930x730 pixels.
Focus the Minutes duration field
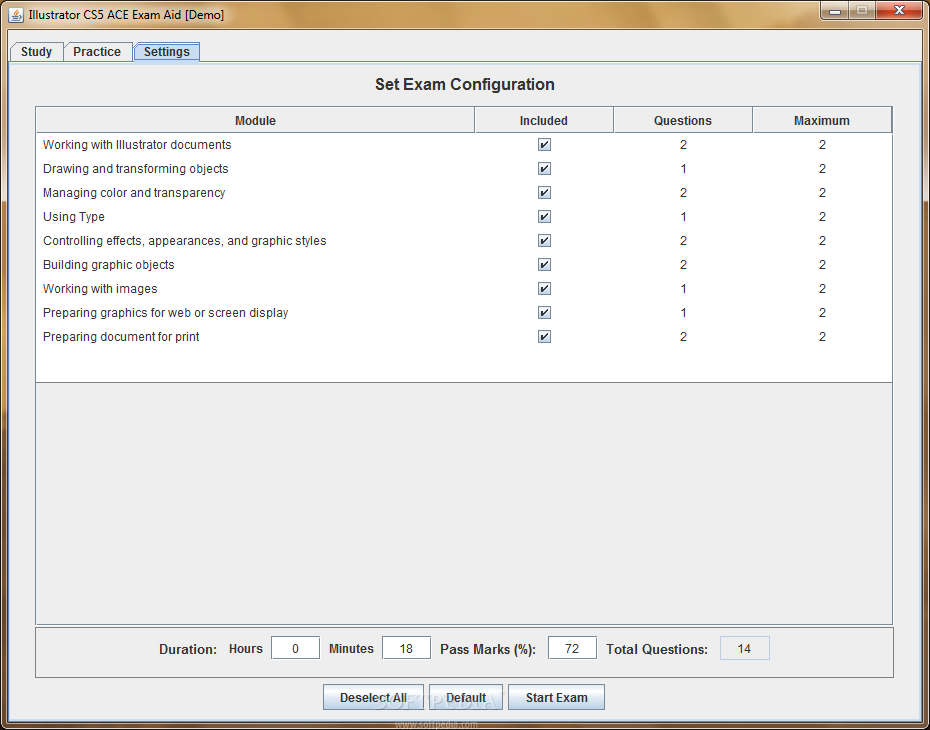(x=406, y=648)
